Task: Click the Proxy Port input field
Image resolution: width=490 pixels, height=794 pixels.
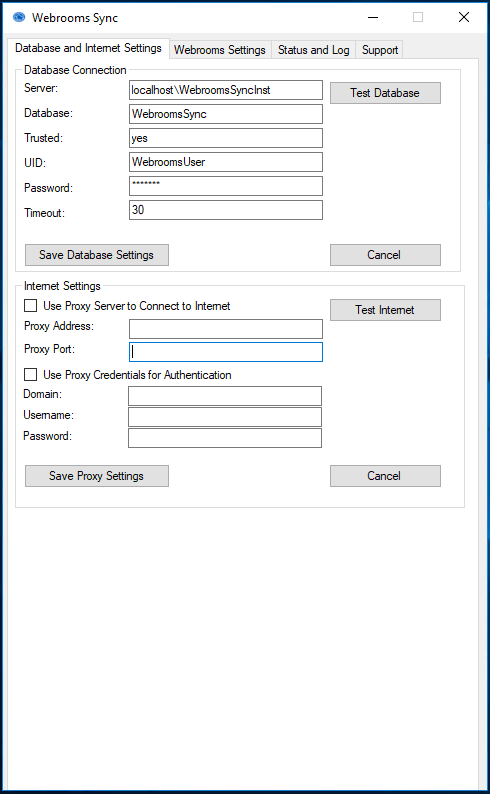Action: [226, 352]
